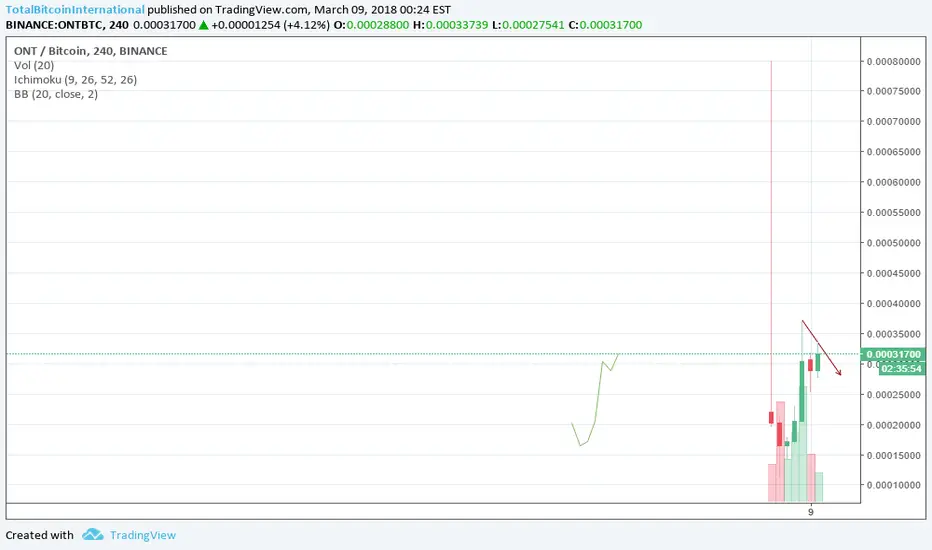Click the 0.00060000 price axis label
The width and height of the screenshot is (932, 550).
pyautogui.click(x=893, y=182)
